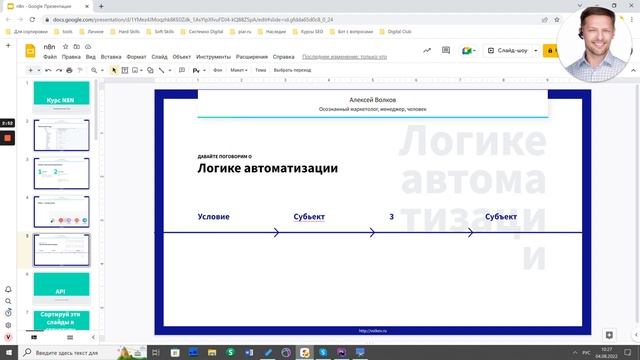640x360 pixels.
Task: Open the last edit history link
Action: [344, 57]
